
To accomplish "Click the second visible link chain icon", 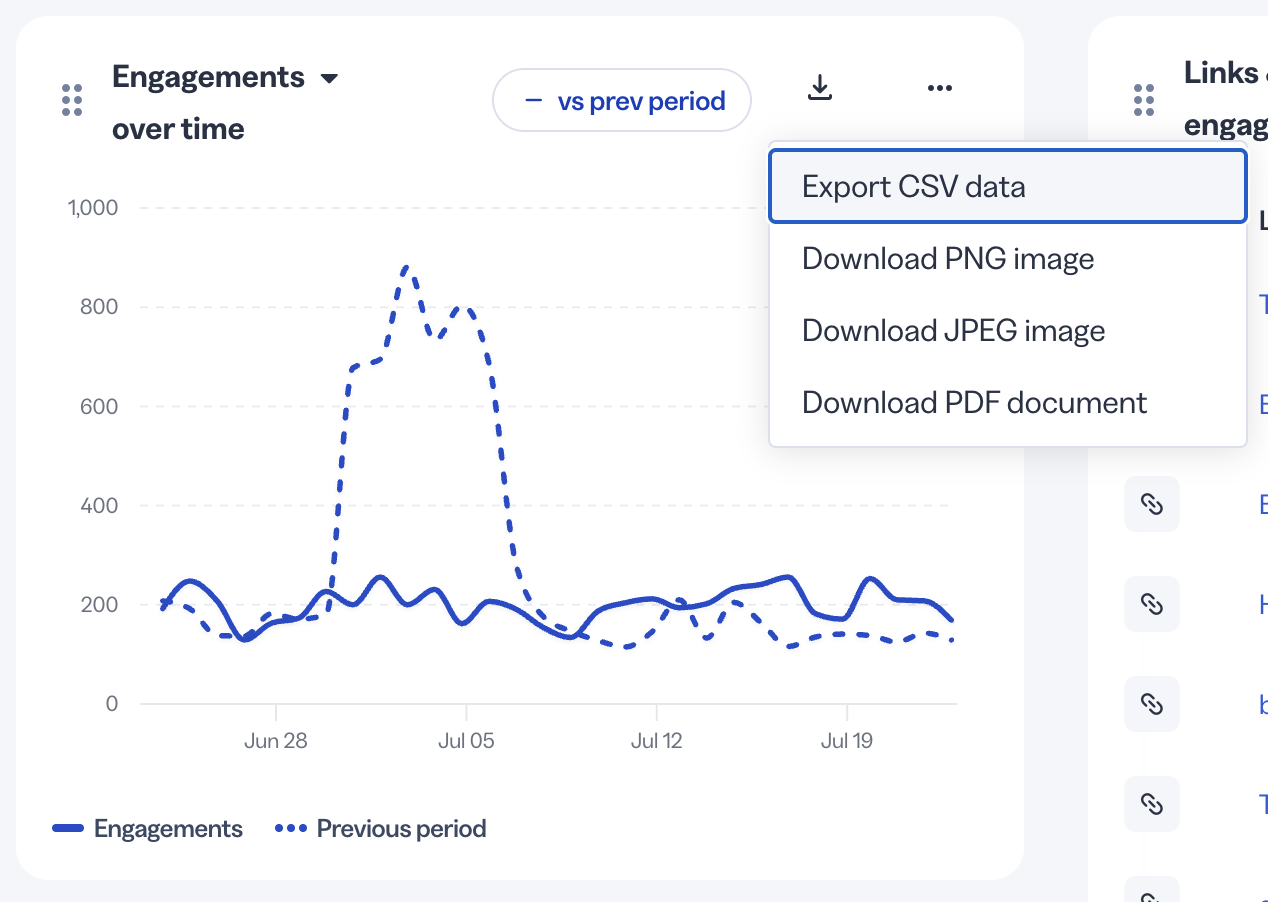I will pyautogui.click(x=1152, y=604).
